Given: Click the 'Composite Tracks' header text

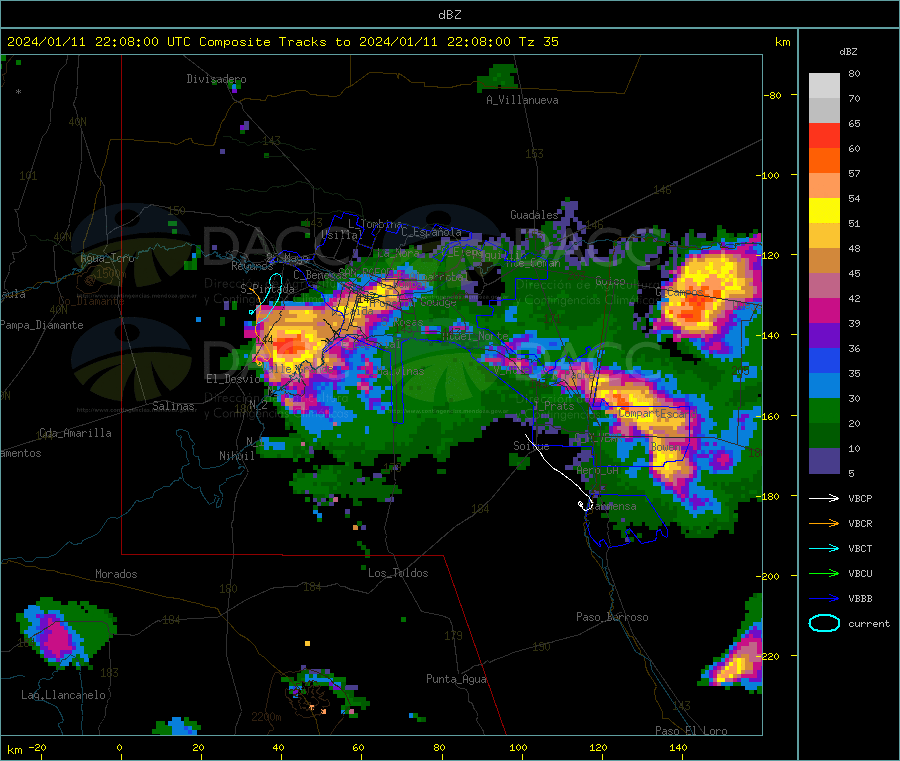Looking at the screenshot, I should pos(262,42).
